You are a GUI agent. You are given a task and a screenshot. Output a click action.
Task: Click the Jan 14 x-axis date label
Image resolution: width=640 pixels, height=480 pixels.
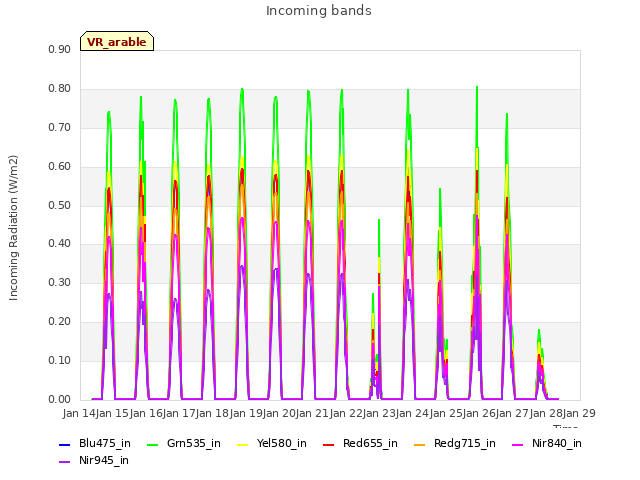point(79,413)
